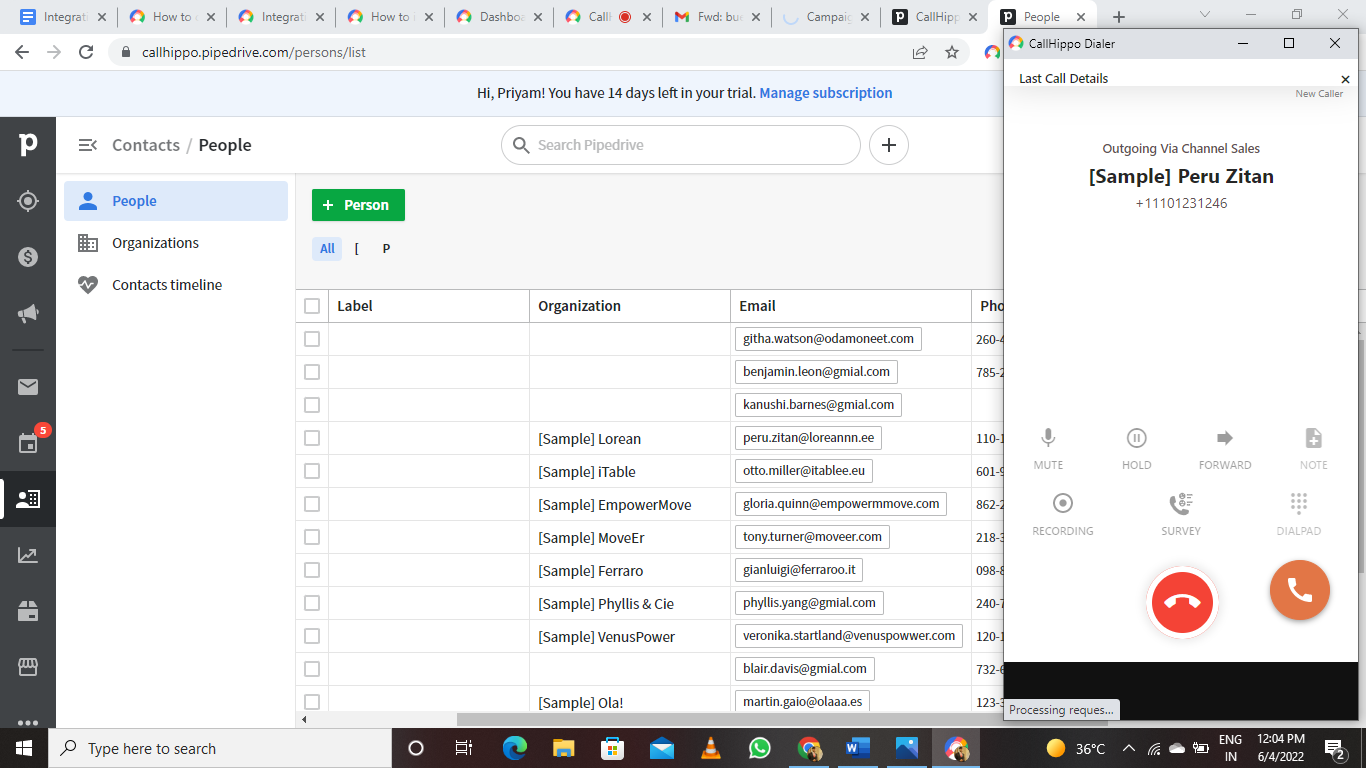
Task: Open WhatsApp from taskbar
Action: tap(760, 748)
